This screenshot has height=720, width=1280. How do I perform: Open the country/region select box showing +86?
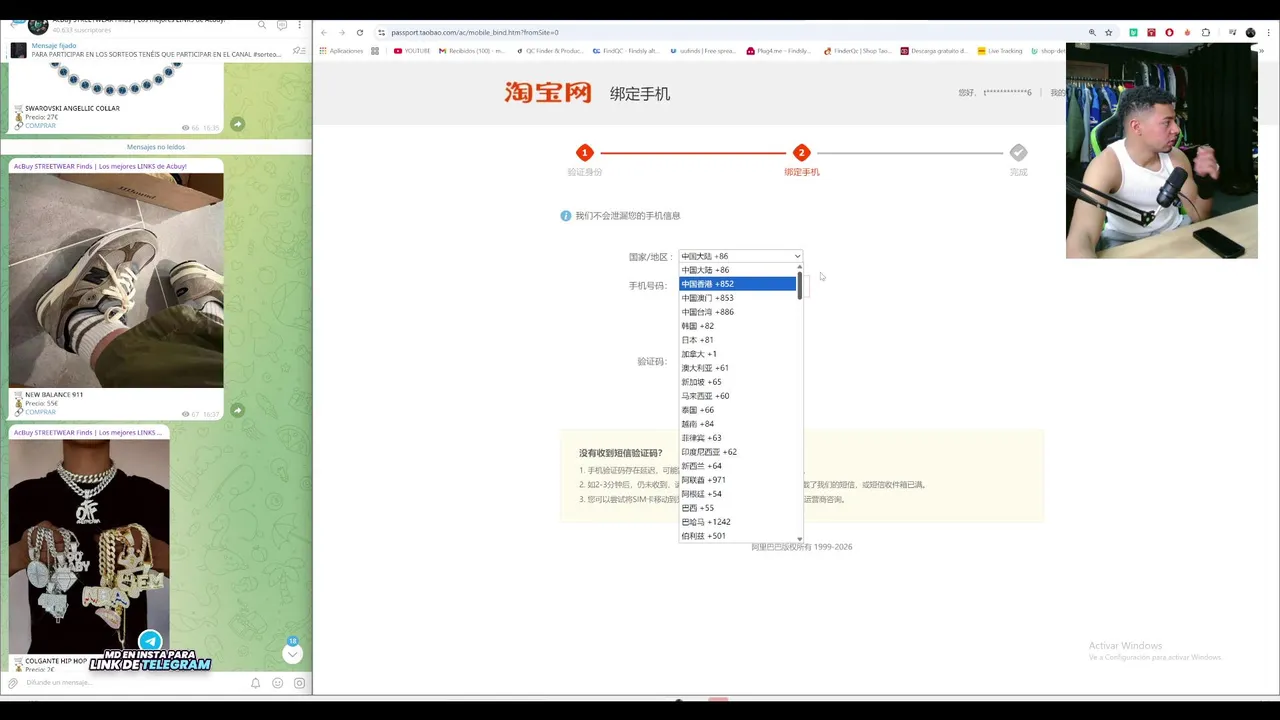(x=740, y=256)
